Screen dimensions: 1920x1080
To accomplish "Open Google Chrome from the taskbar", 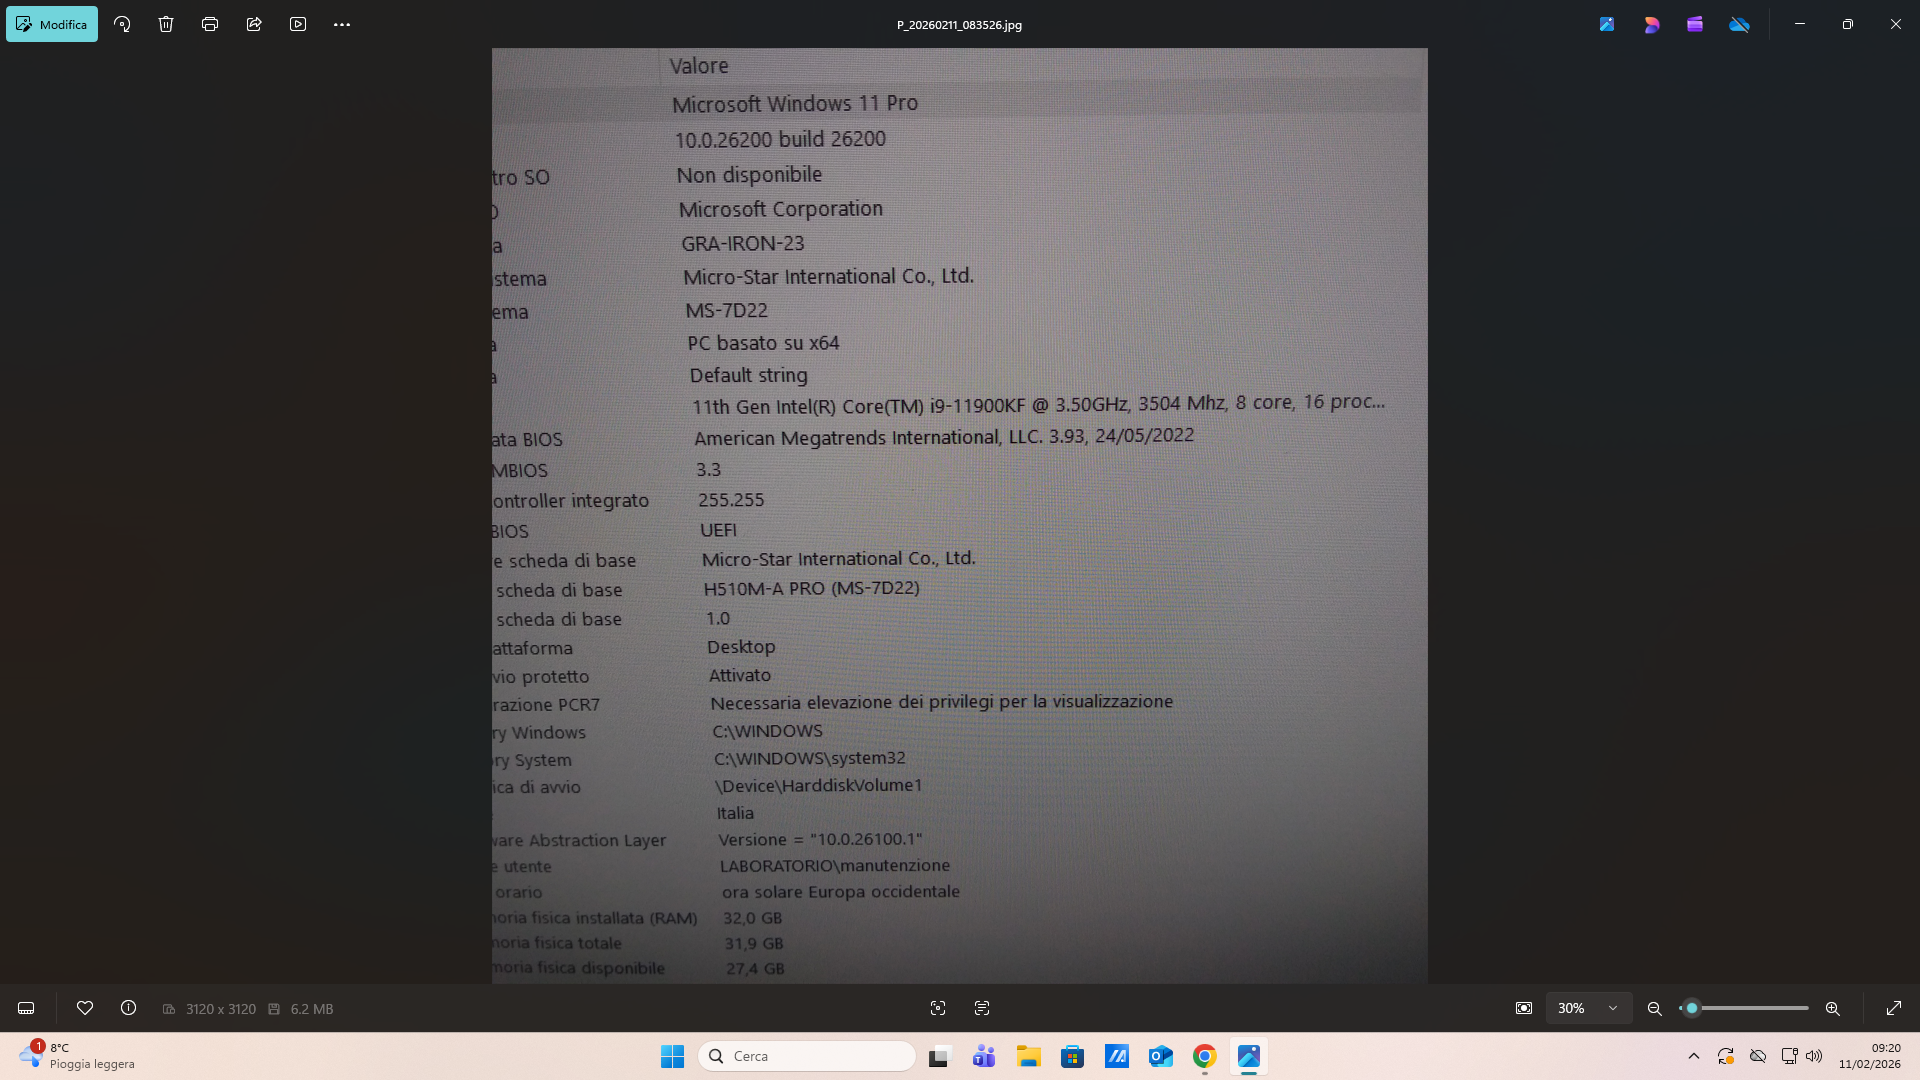I will 1205,1056.
